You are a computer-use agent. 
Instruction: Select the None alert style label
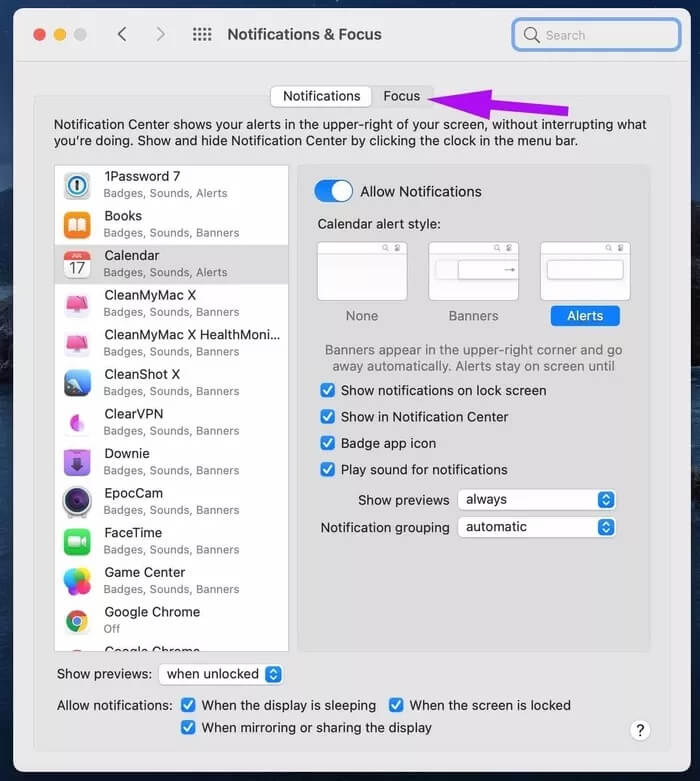point(362,316)
